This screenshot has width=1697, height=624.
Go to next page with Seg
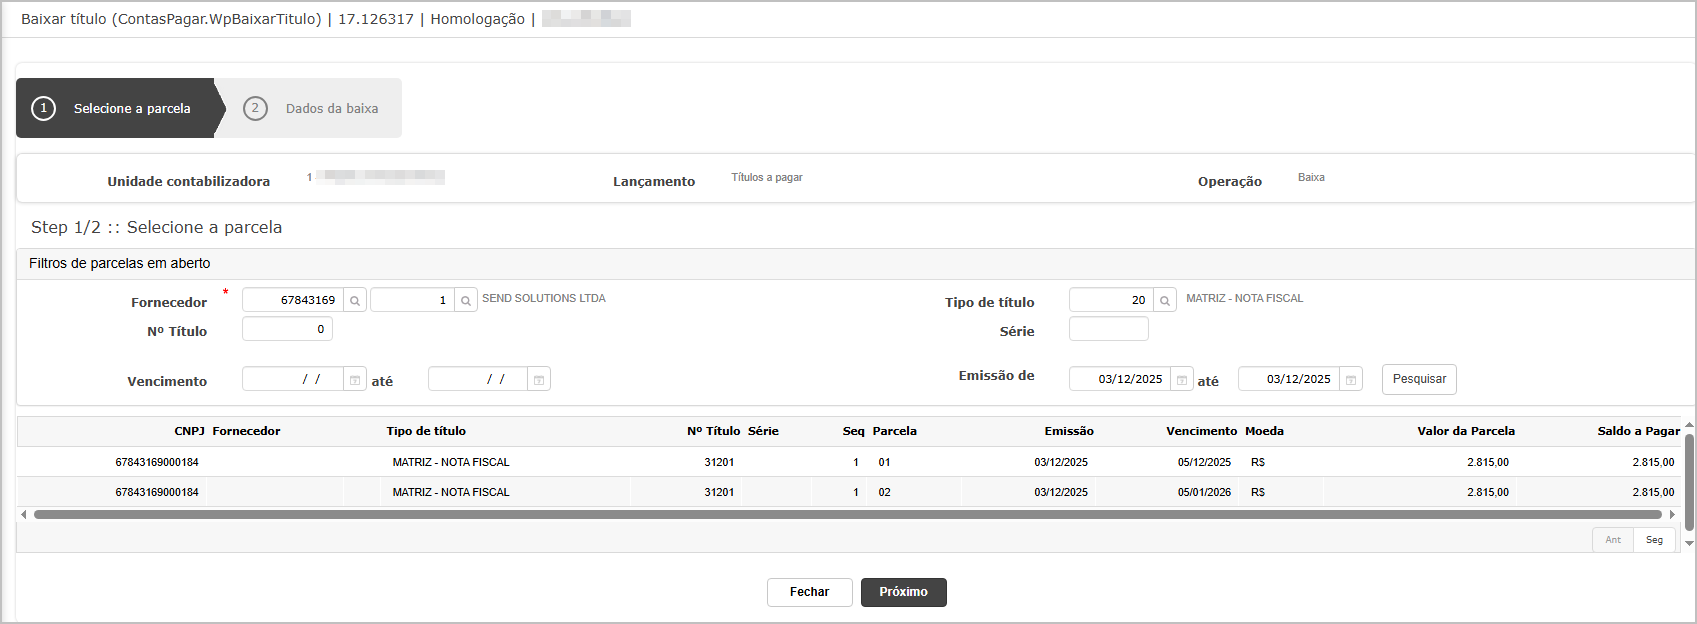[x=1654, y=540]
